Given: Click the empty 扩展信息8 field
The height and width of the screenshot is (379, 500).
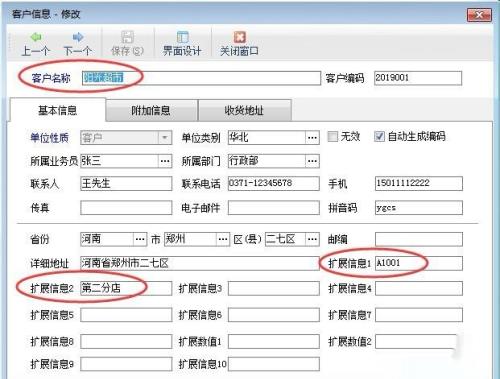Looking at the screenshot, I should [x=126, y=342].
